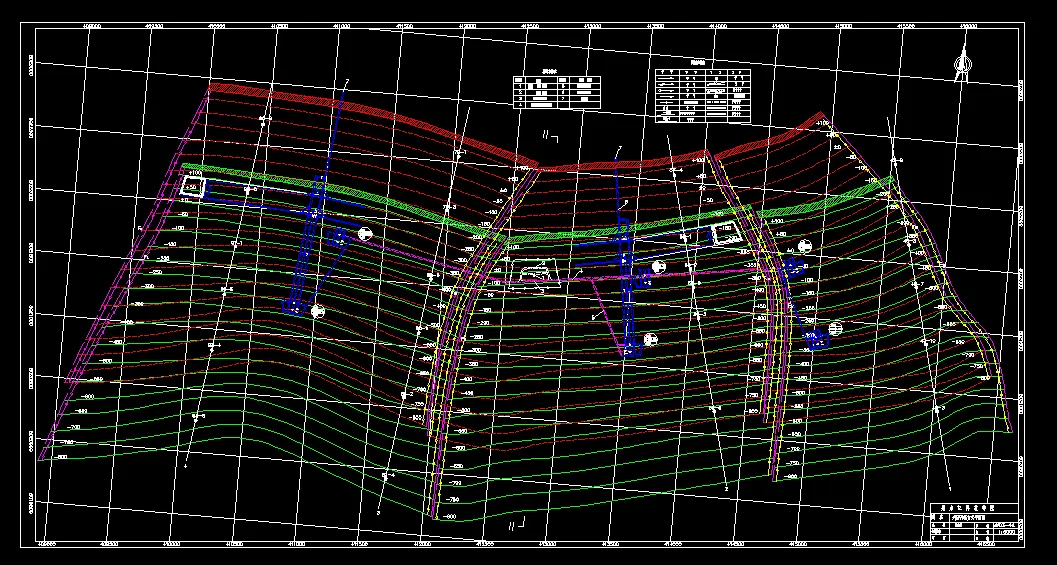Click the north arrow compass symbol
Viewport: 1057px width, 565px height.
963,63
